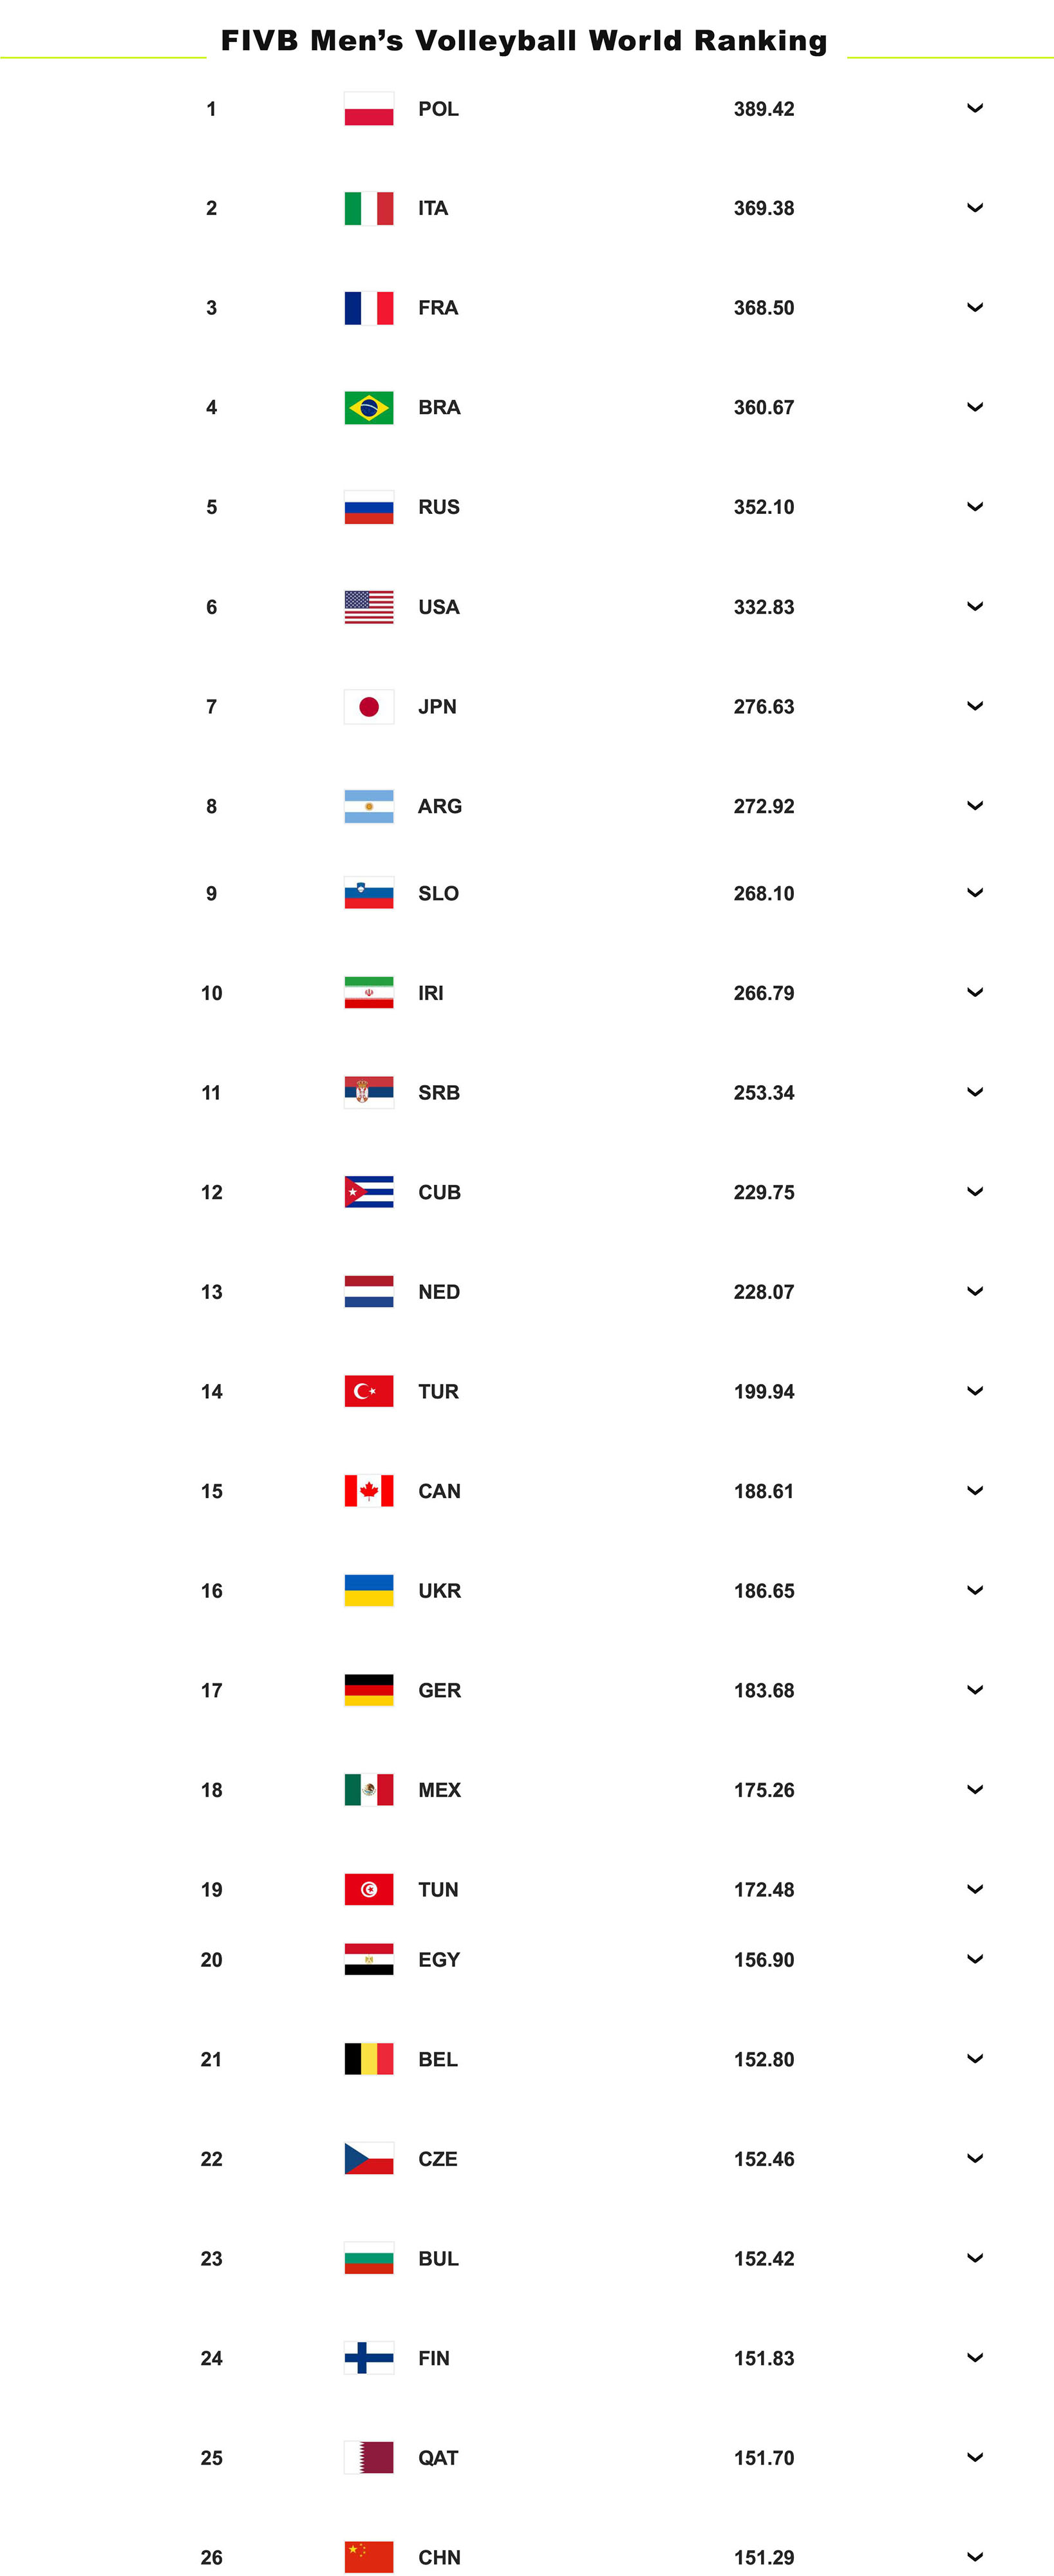Click the Poland flag icon
Image resolution: width=1054 pixels, height=2576 pixels.
[x=368, y=109]
